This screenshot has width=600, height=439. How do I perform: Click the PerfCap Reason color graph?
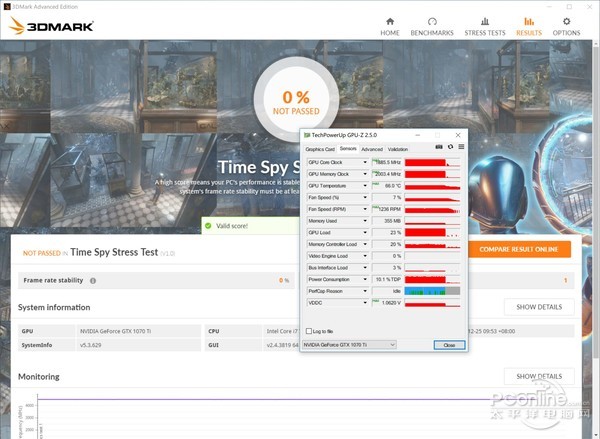coord(432,291)
